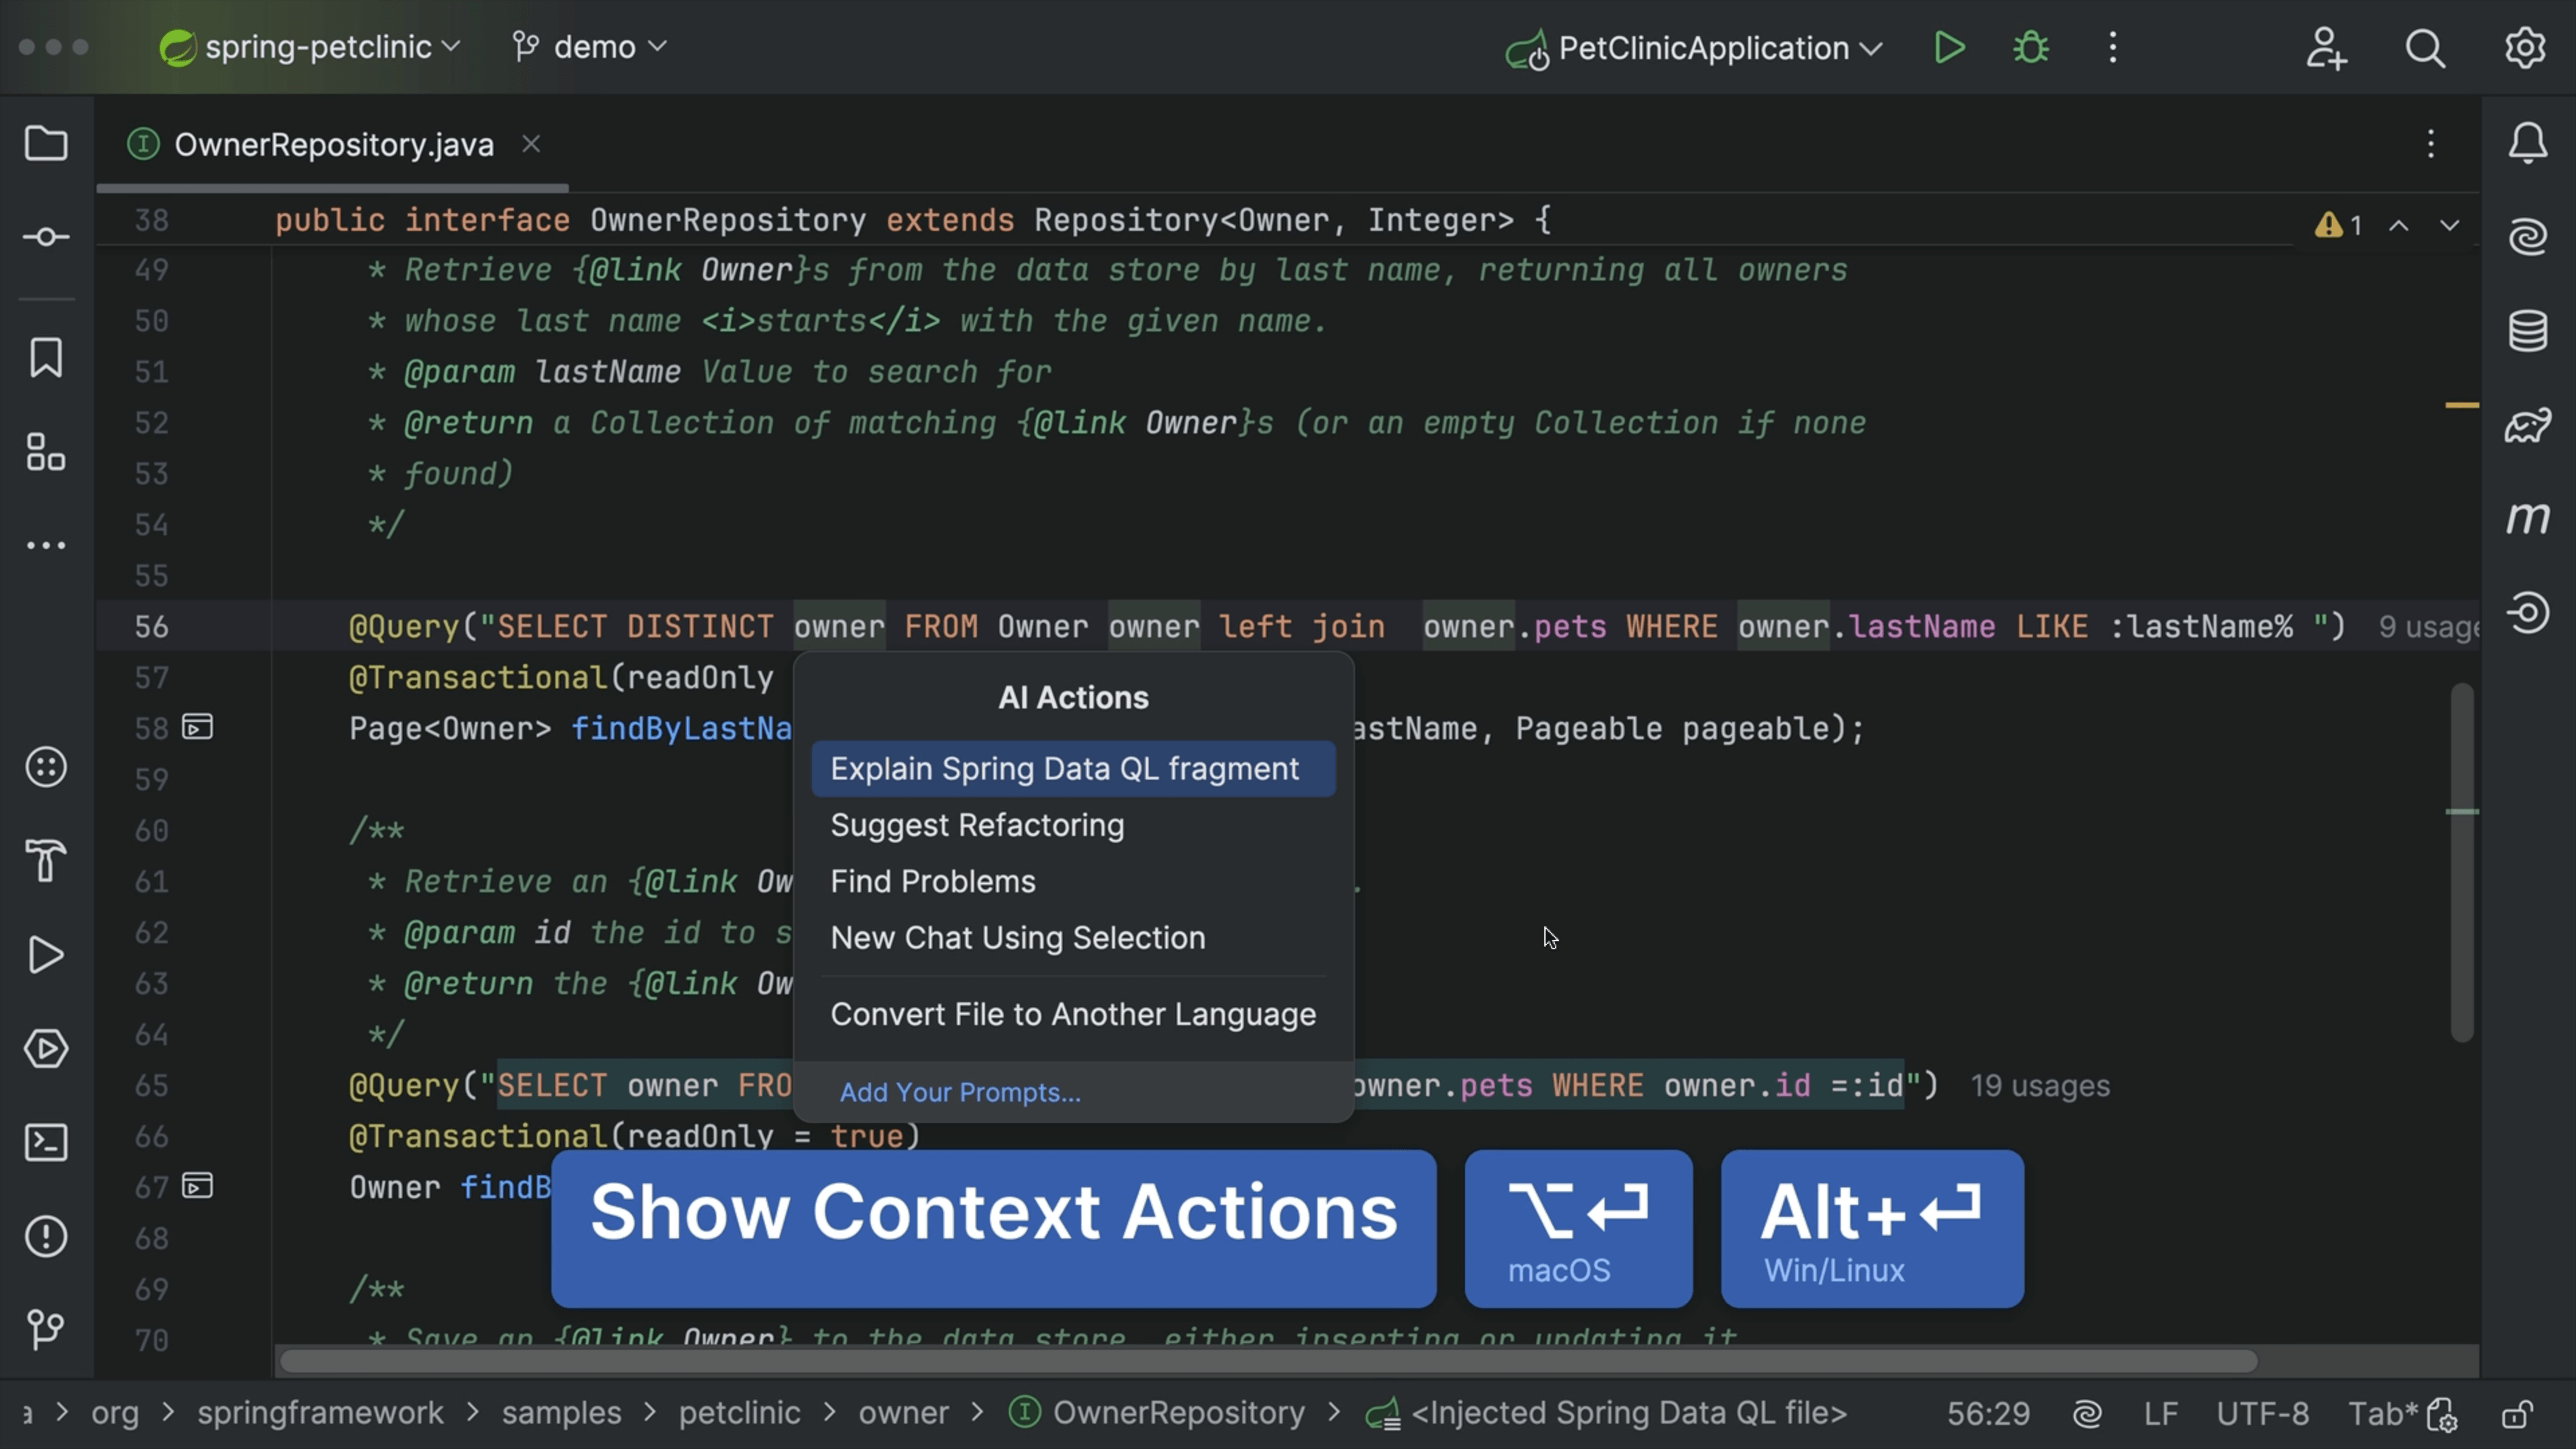Choose Suggest Refactoring from AI Actions
The width and height of the screenshot is (2576, 1449).
[x=977, y=826]
